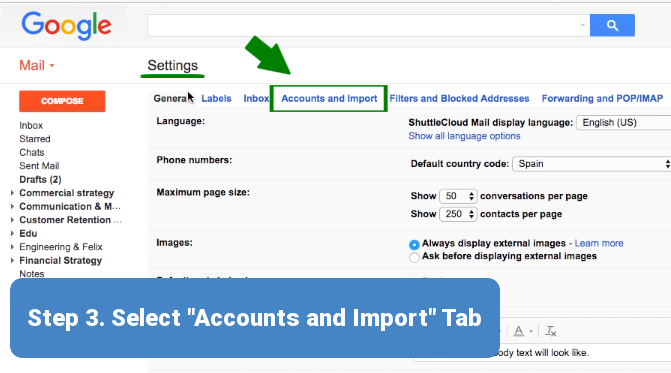Click the Language: setting label
Screen dimensions: 671x373
click(x=181, y=121)
